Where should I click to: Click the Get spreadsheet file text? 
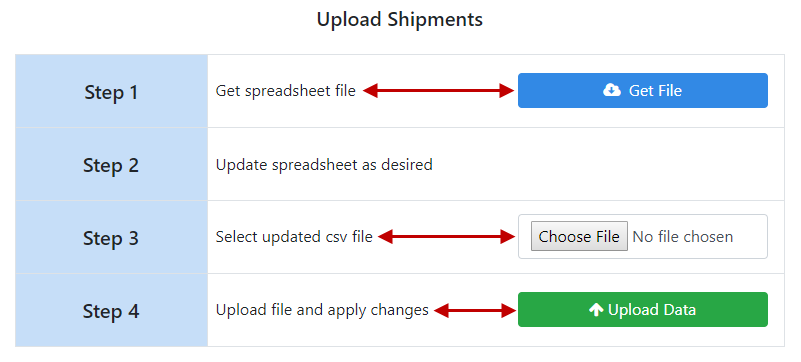tap(286, 91)
